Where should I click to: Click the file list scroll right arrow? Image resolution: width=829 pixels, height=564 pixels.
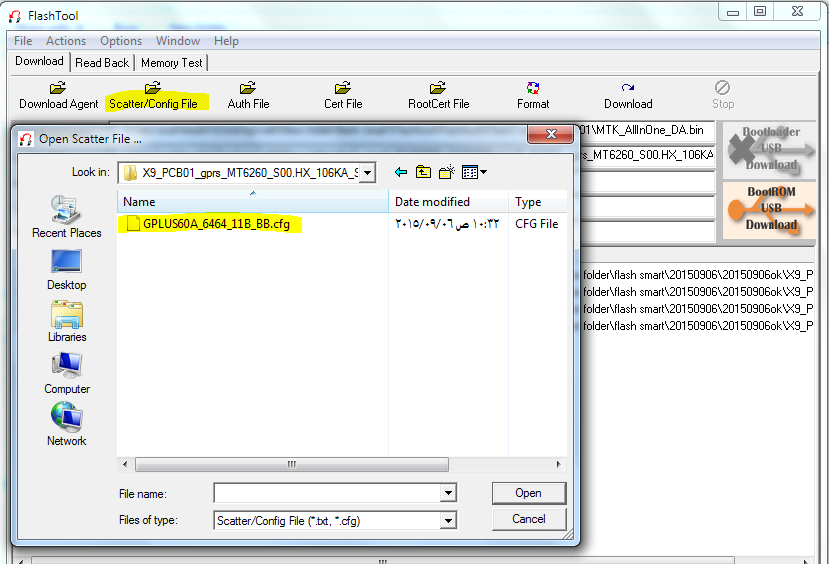tap(559, 465)
